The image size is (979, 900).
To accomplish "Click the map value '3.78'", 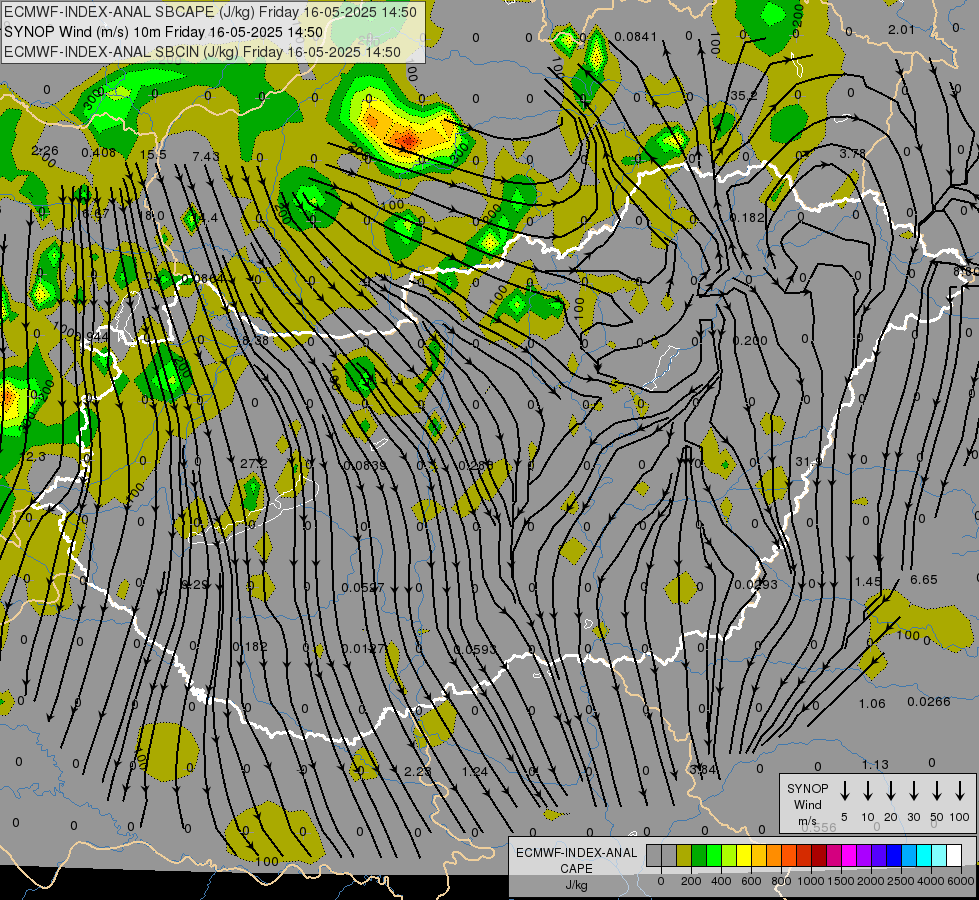I will click(x=852, y=154).
